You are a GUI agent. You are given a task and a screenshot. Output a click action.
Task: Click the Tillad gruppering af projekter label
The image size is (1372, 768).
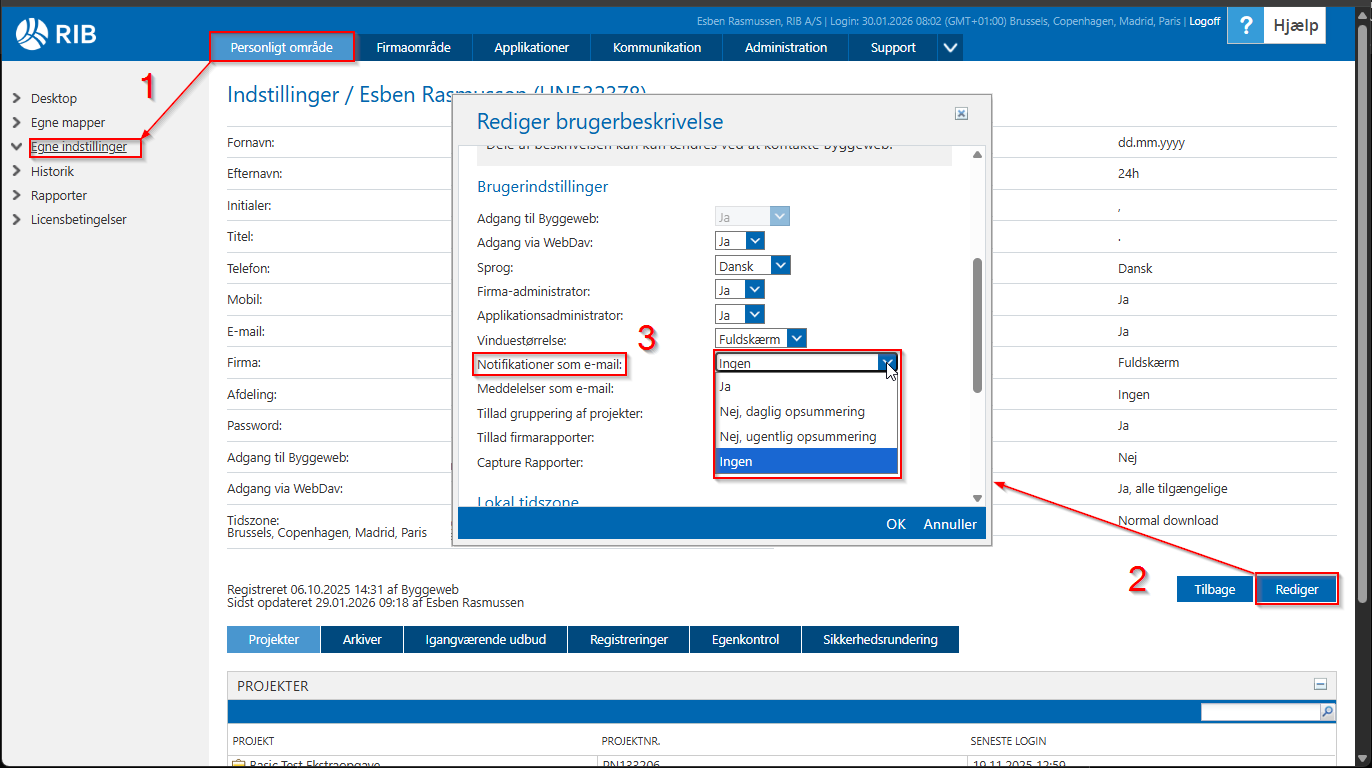[x=560, y=413]
